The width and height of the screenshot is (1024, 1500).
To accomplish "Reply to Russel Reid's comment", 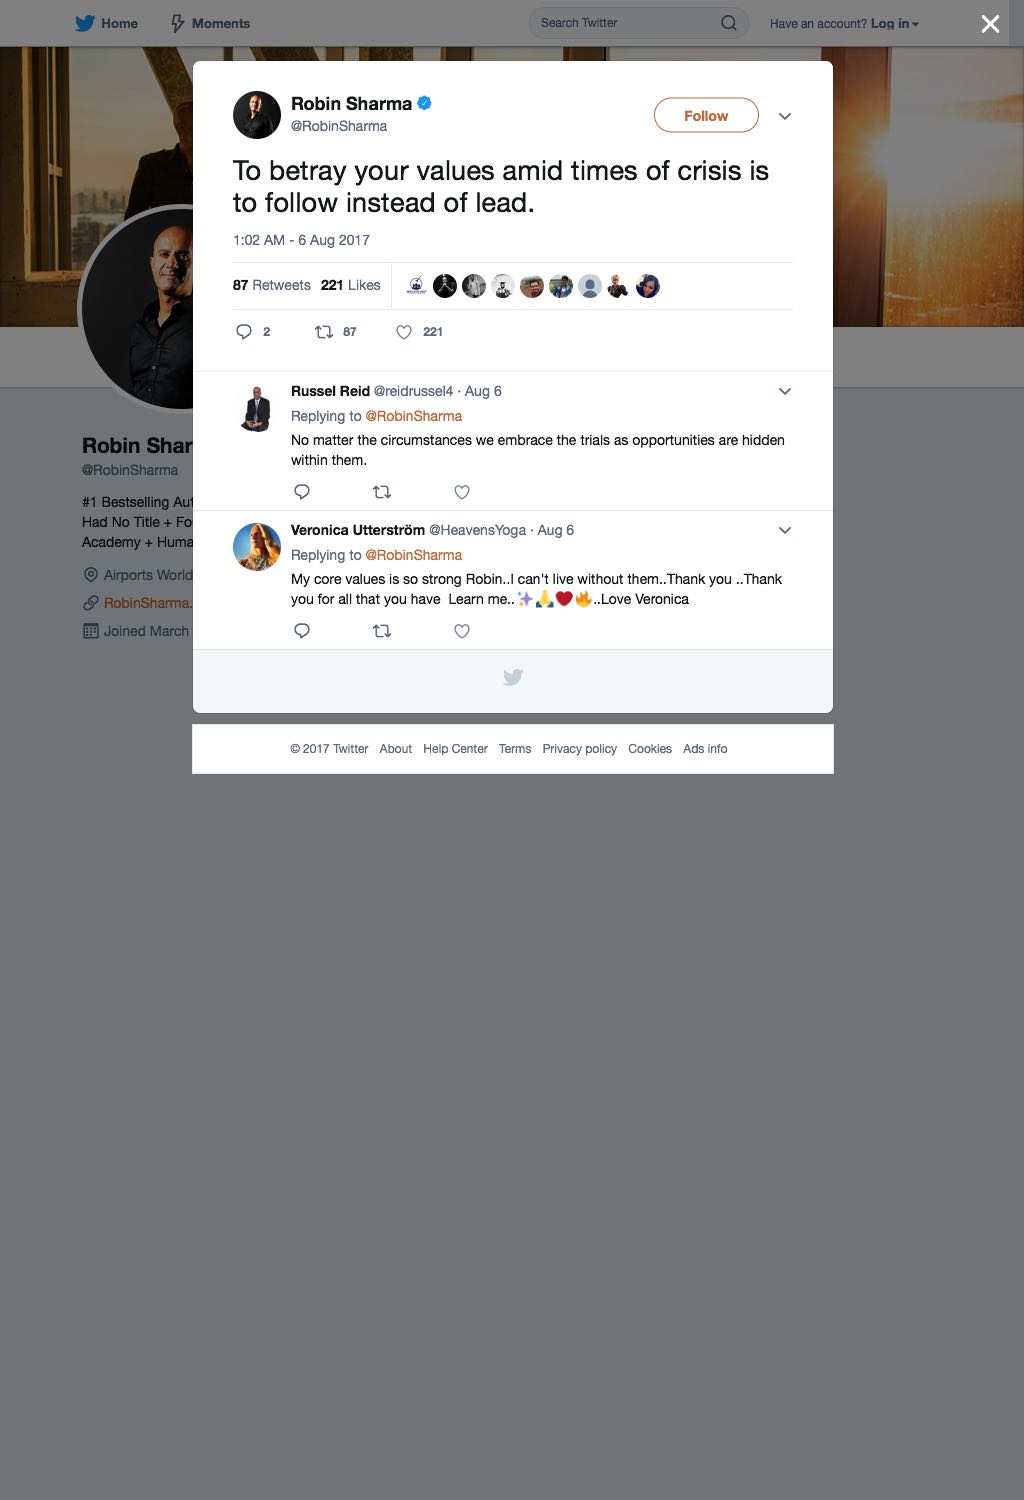I will click(302, 491).
